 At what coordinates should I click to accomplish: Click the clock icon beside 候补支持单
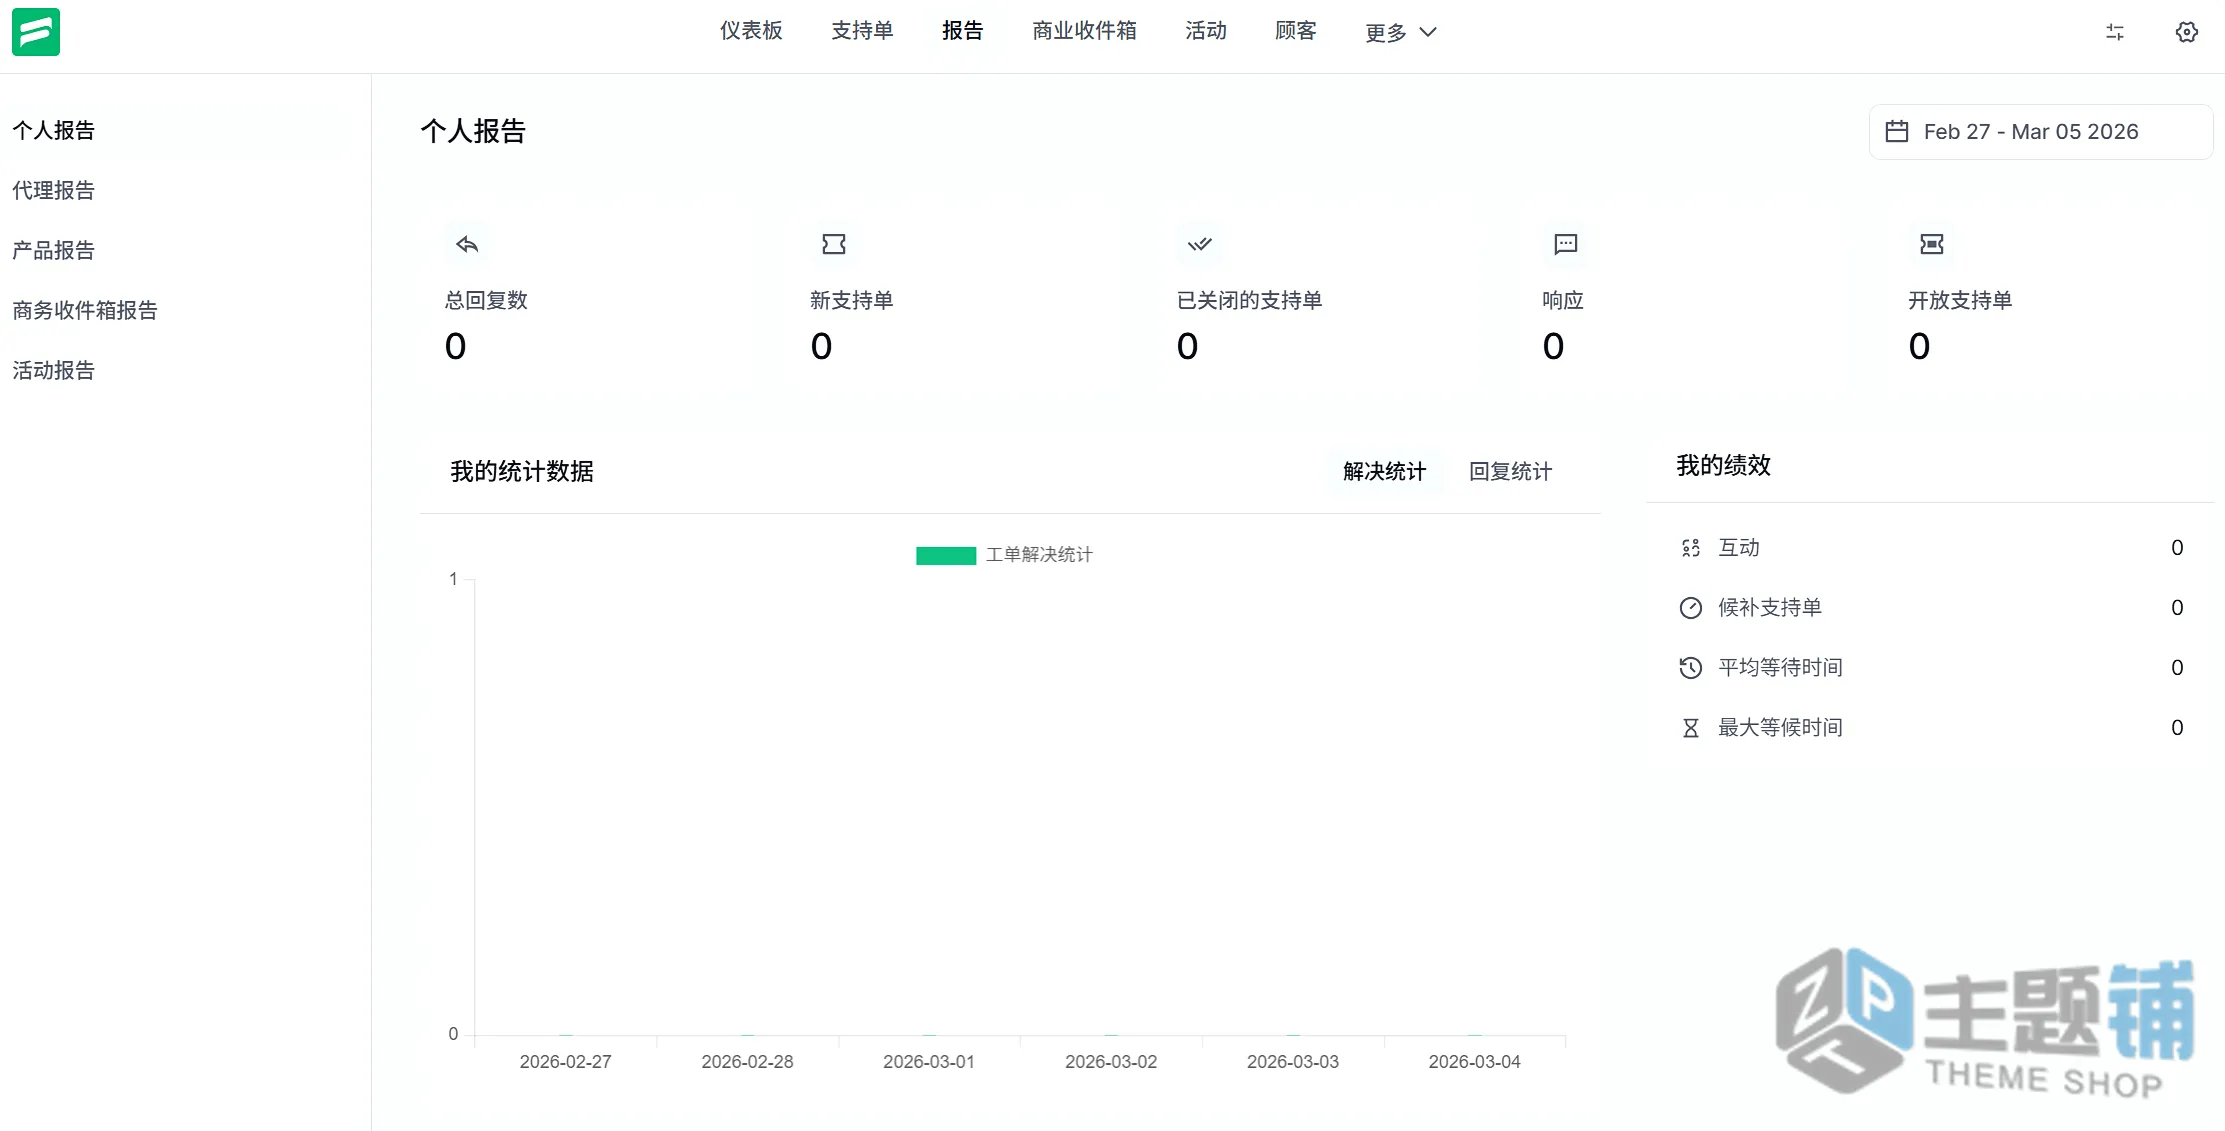(x=1691, y=608)
